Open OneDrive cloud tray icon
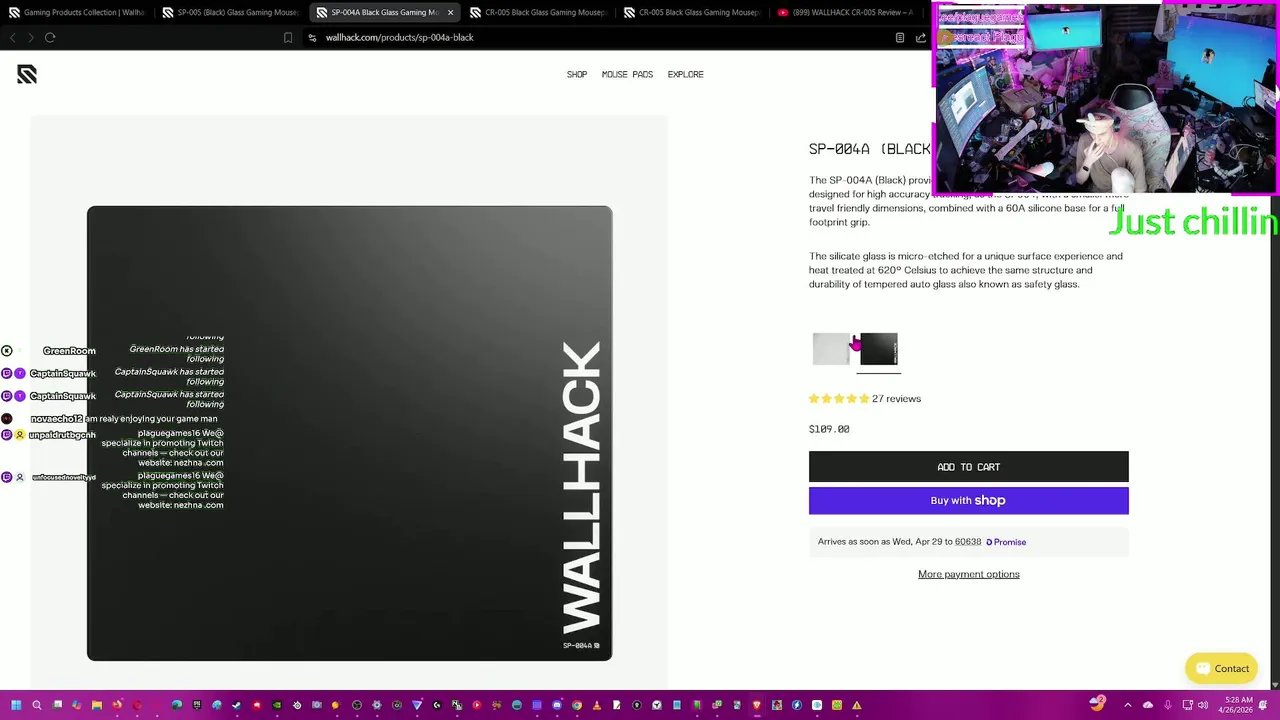Viewport: 1280px width, 720px height. [1148, 705]
